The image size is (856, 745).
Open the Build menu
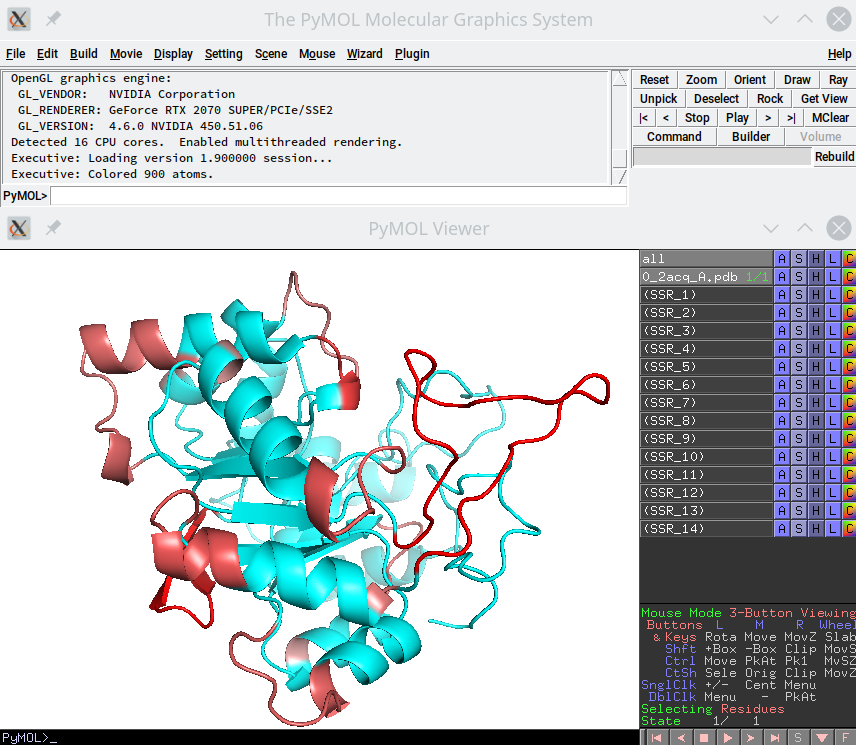(x=84, y=53)
